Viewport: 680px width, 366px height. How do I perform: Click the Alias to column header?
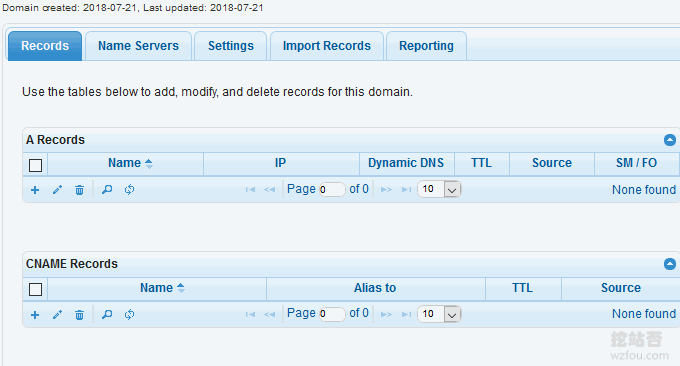pyautogui.click(x=375, y=288)
